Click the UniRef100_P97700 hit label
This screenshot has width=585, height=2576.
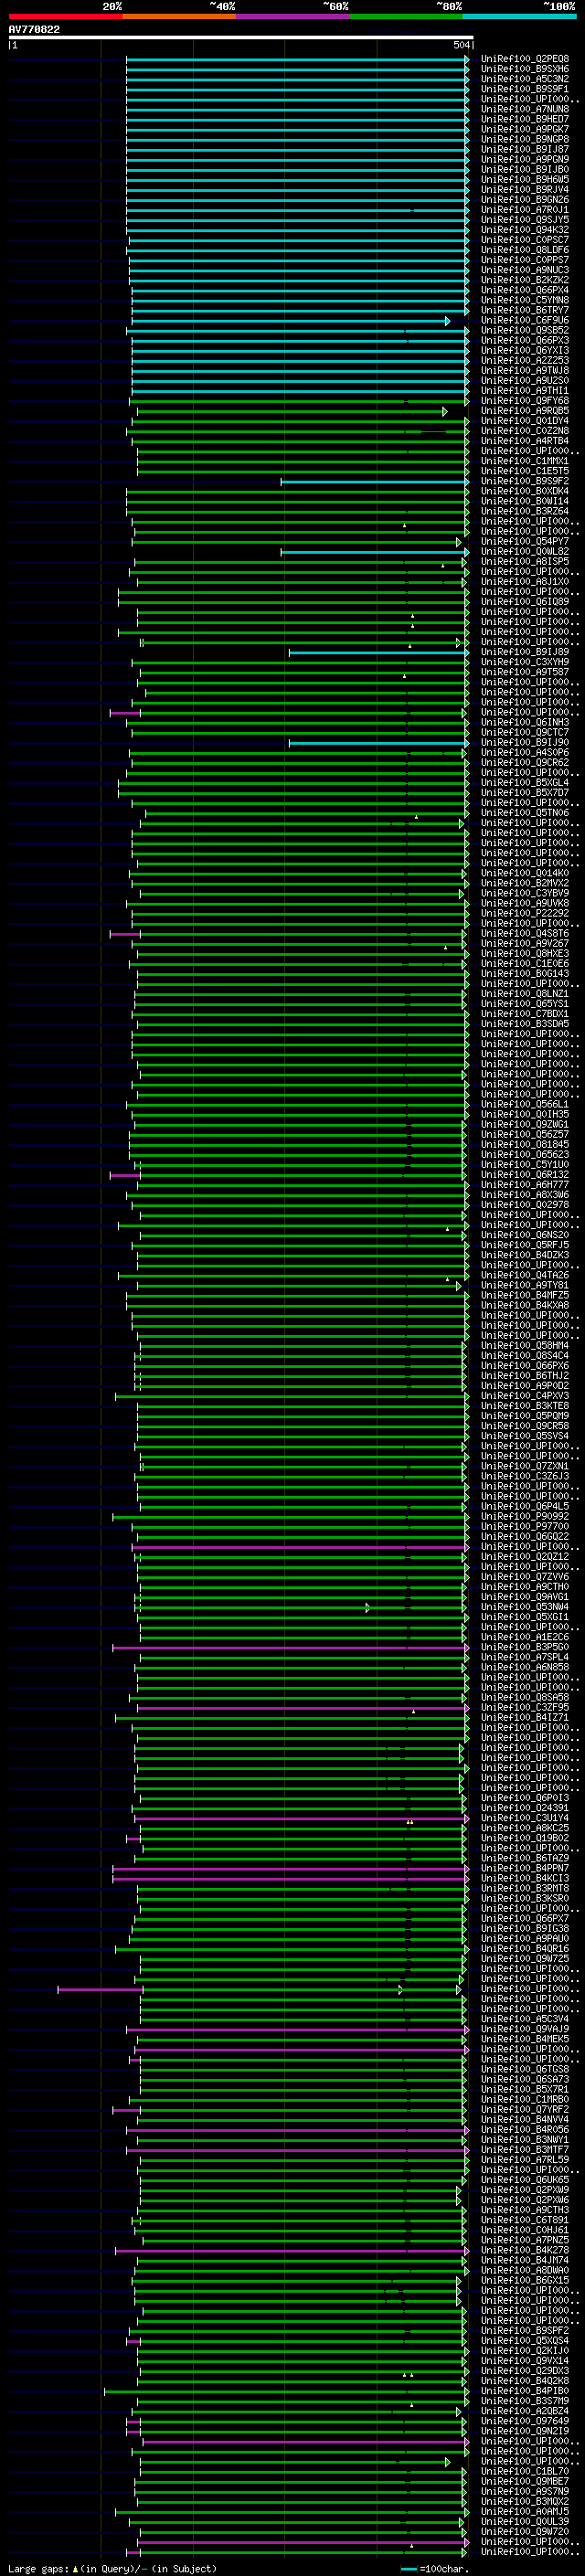point(524,1527)
